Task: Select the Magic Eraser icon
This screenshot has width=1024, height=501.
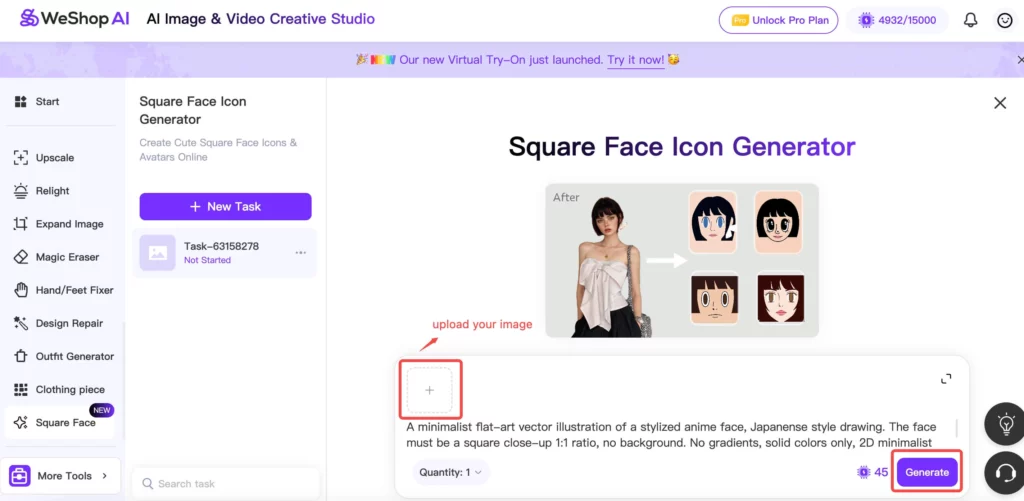Action: click(21, 257)
